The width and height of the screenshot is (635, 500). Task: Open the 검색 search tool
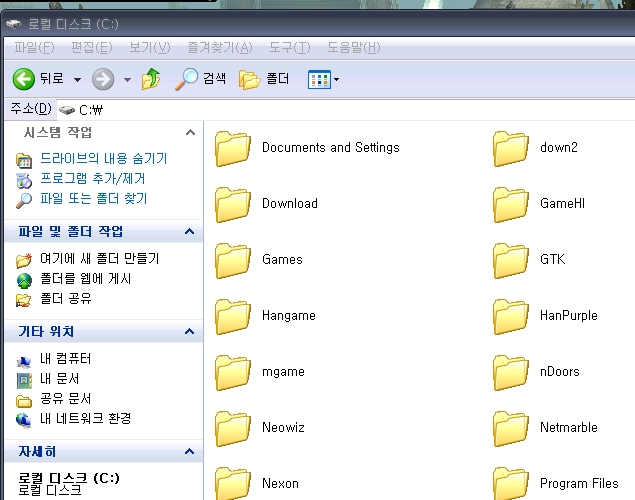point(200,79)
